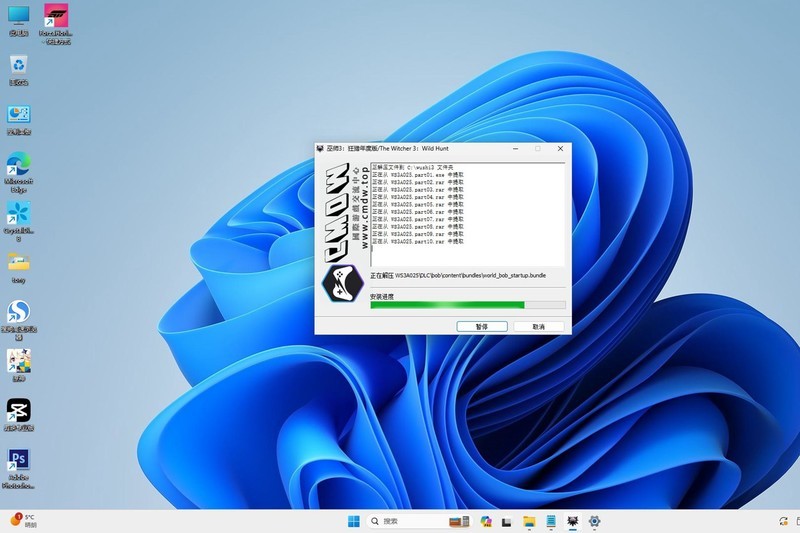This screenshot has height=533, width=800.
Task: Select the WS3A025.part10.rar log line
Action: pyautogui.click(x=418, y=241)
